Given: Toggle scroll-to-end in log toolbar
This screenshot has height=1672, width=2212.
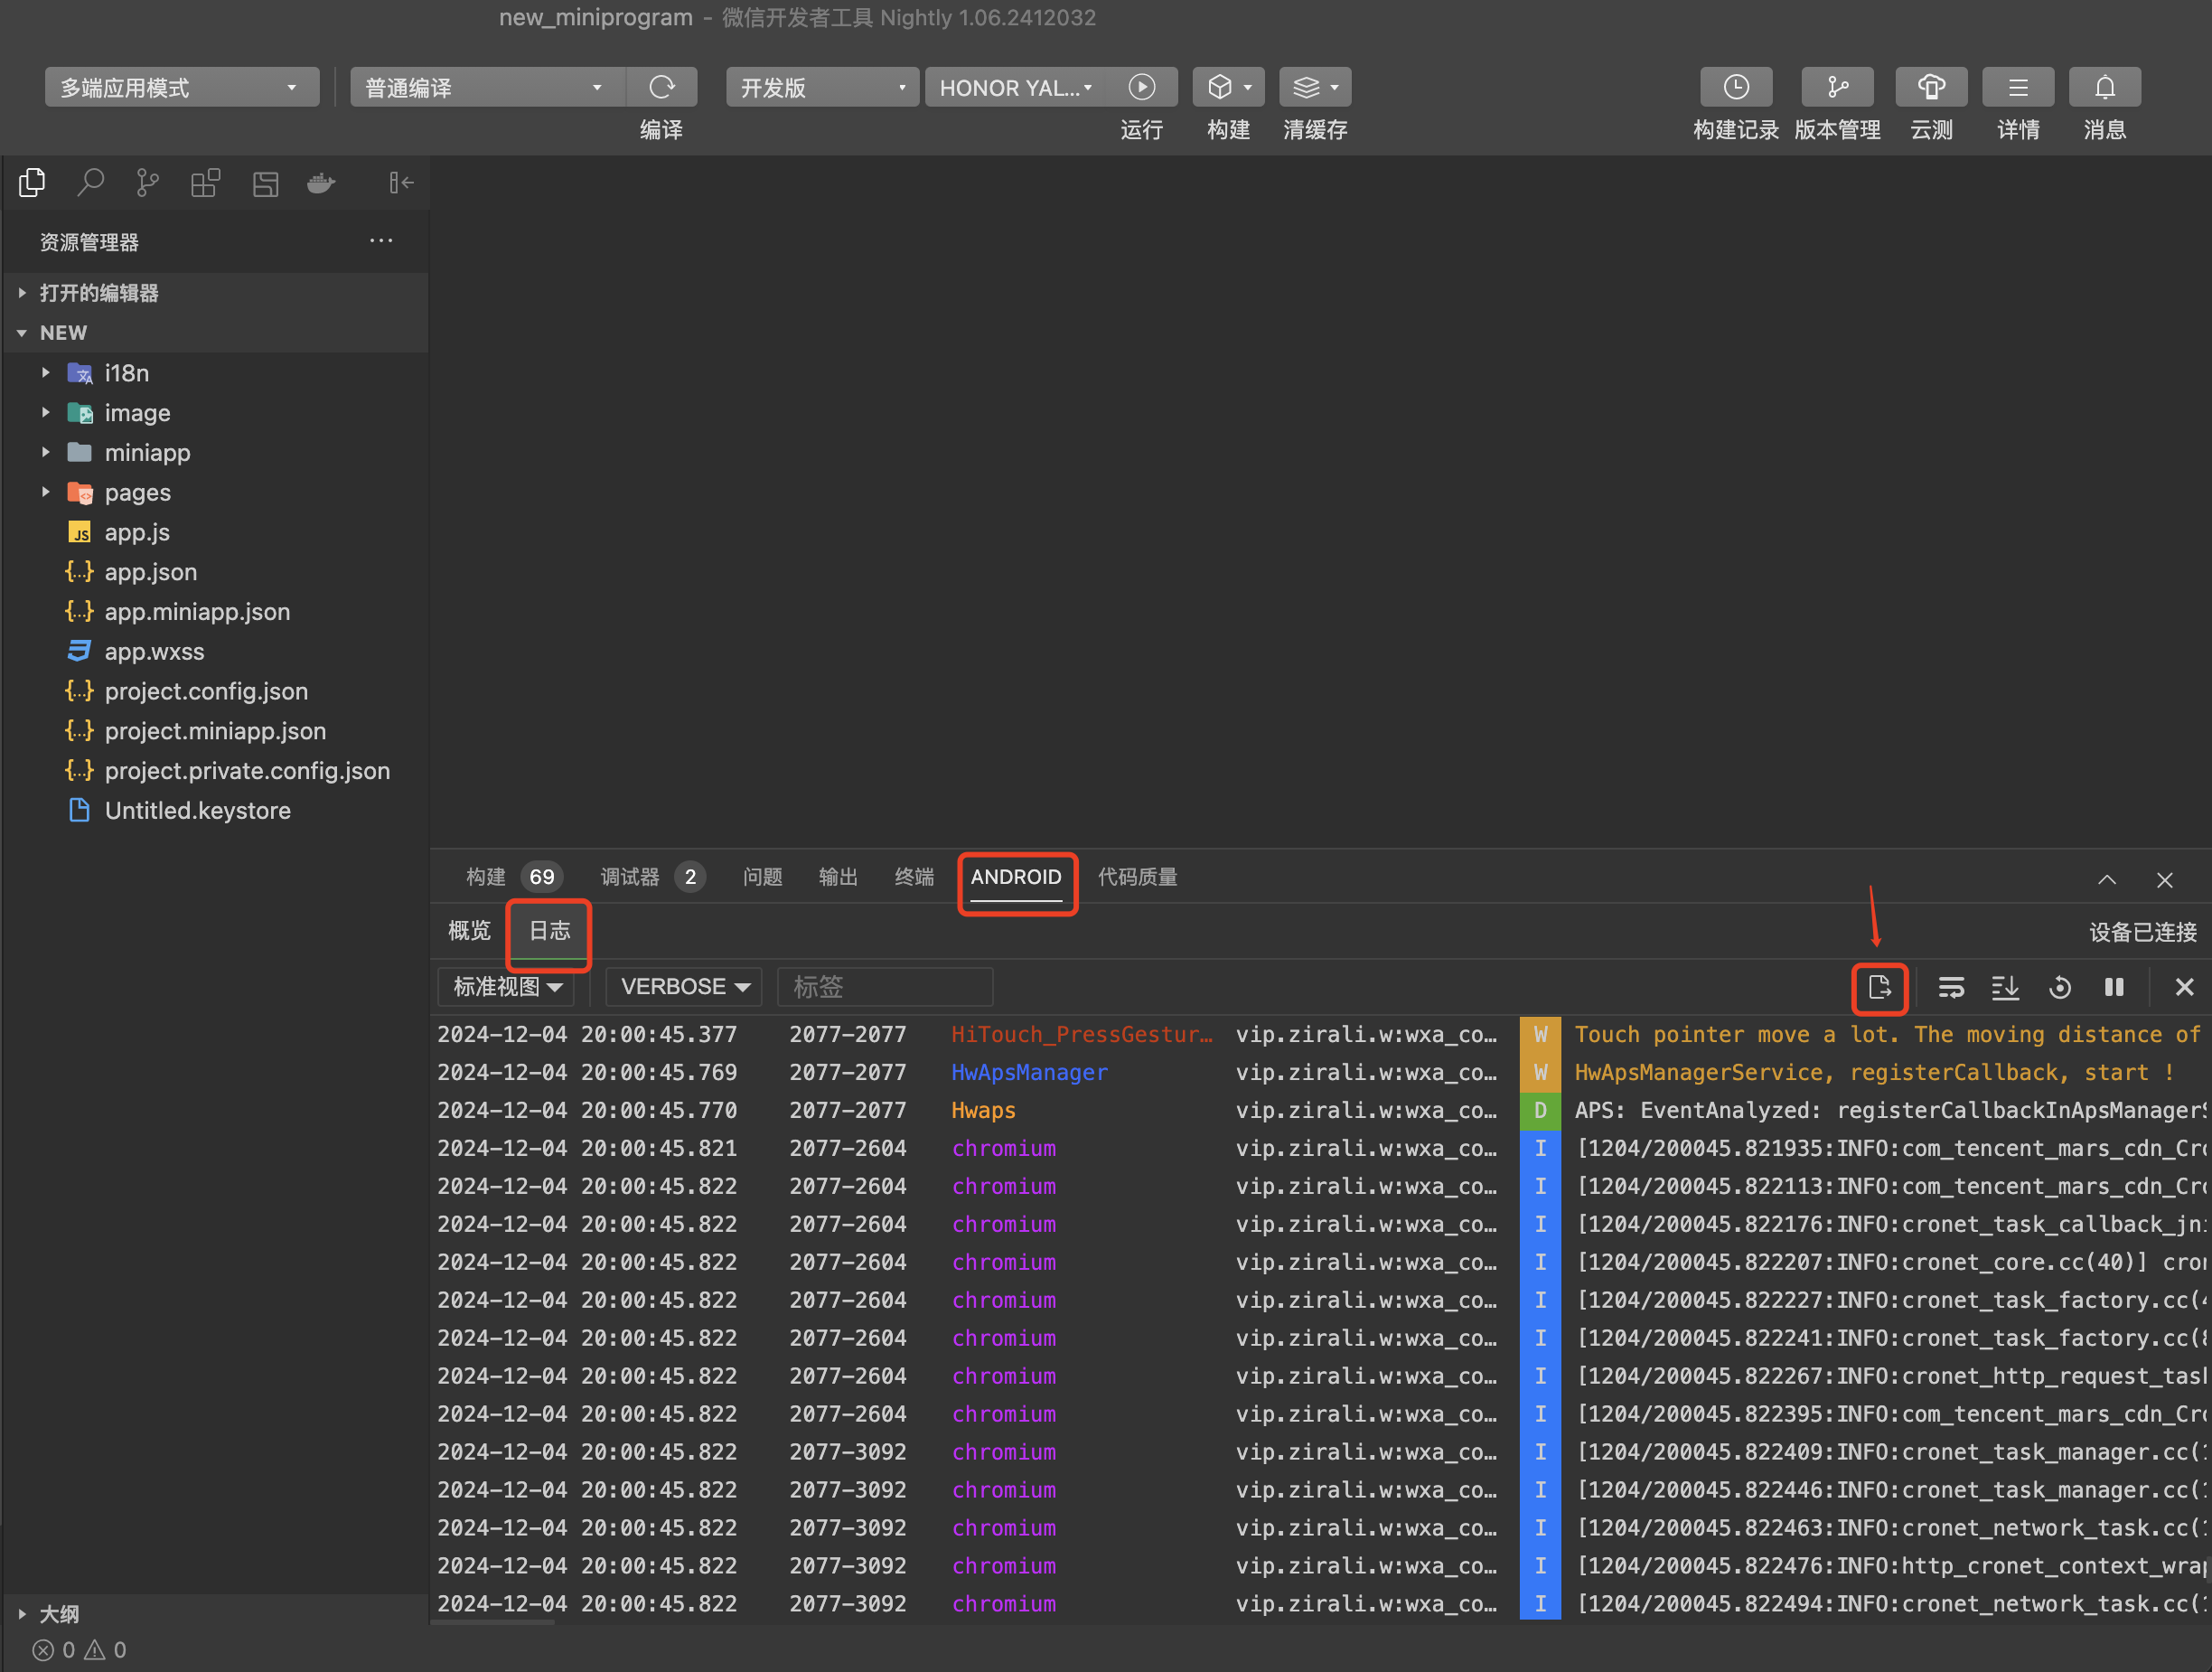Looking at the screenshot, I should 2005,987.
